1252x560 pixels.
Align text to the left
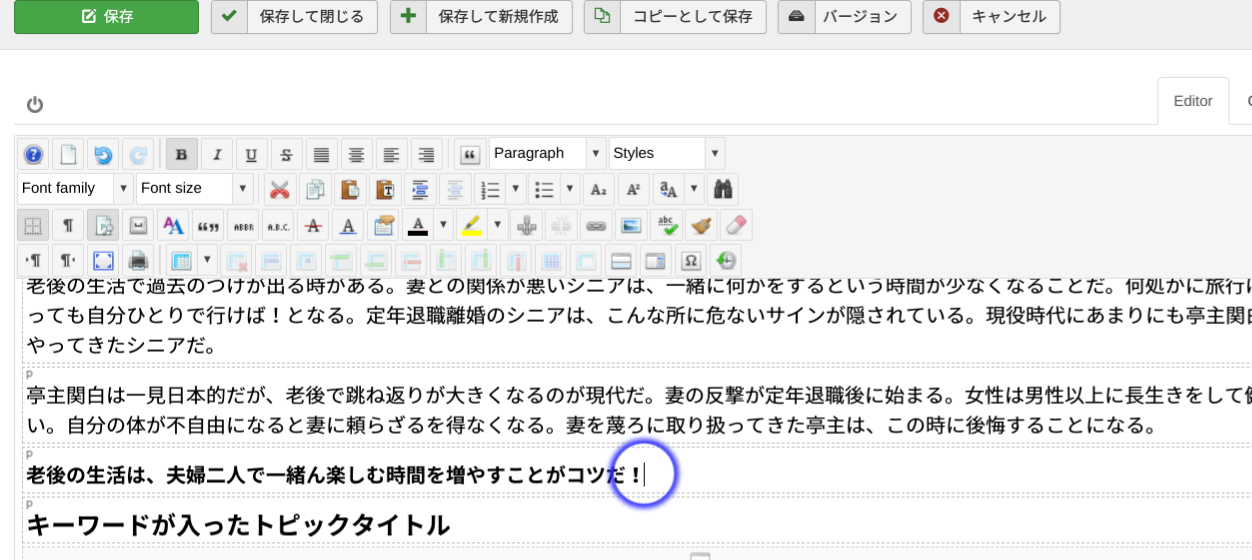[391, 154]
